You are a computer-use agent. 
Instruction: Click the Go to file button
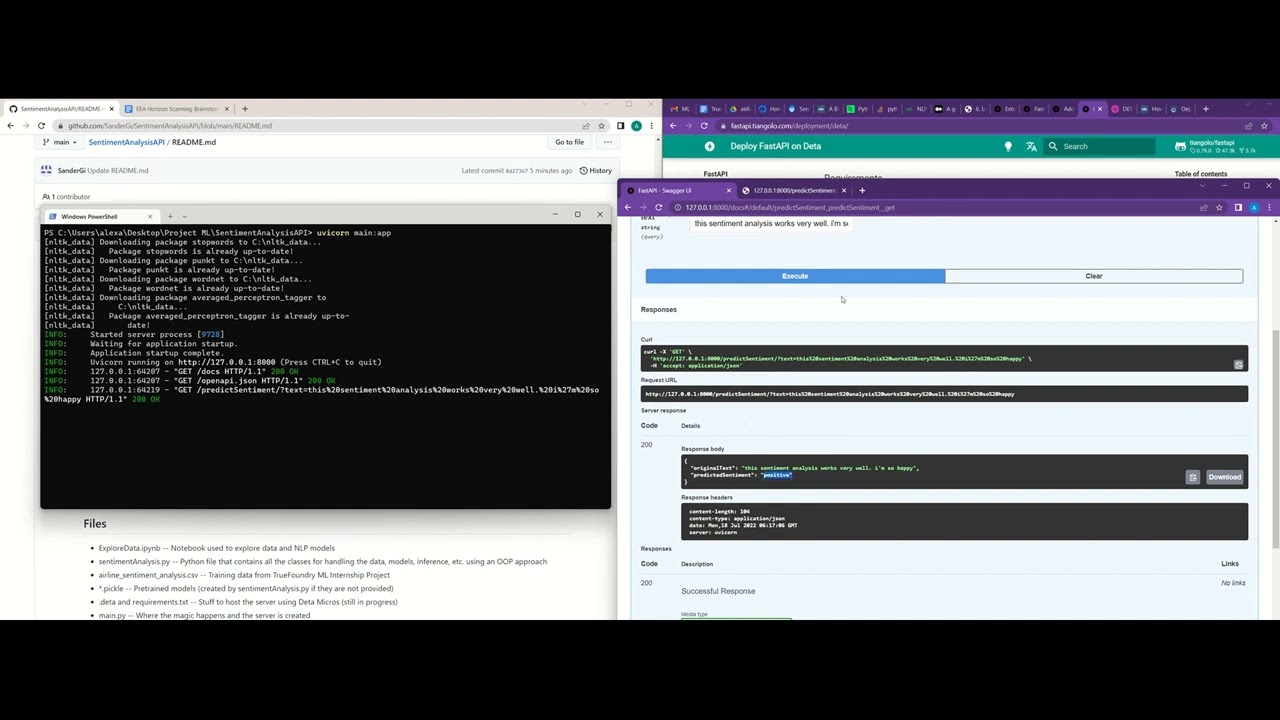point(569,142)
